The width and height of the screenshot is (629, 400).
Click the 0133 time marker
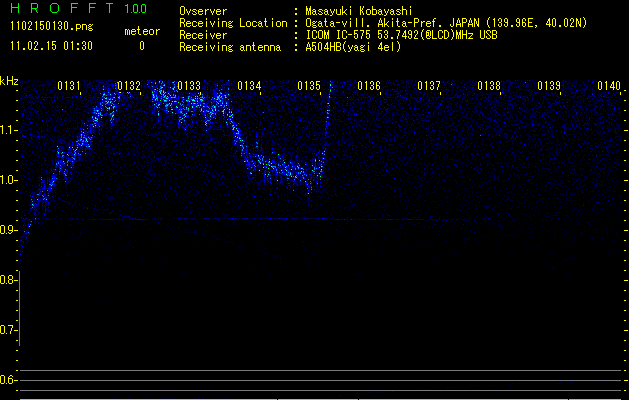pyautogui.click(x=189, y=87)
